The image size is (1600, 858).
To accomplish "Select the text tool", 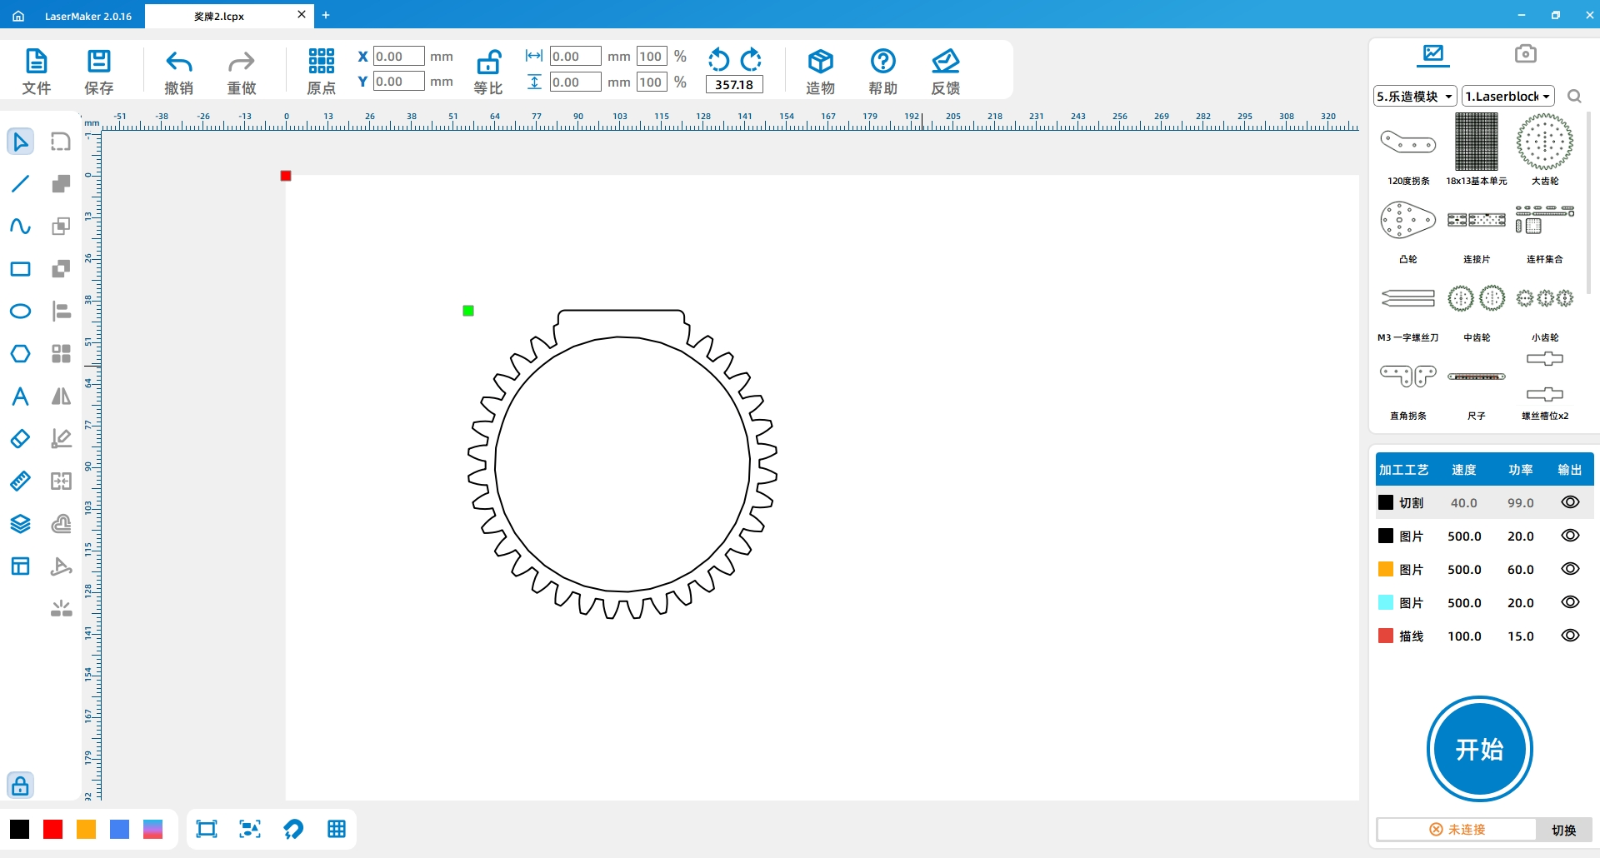I will point(20,397).
